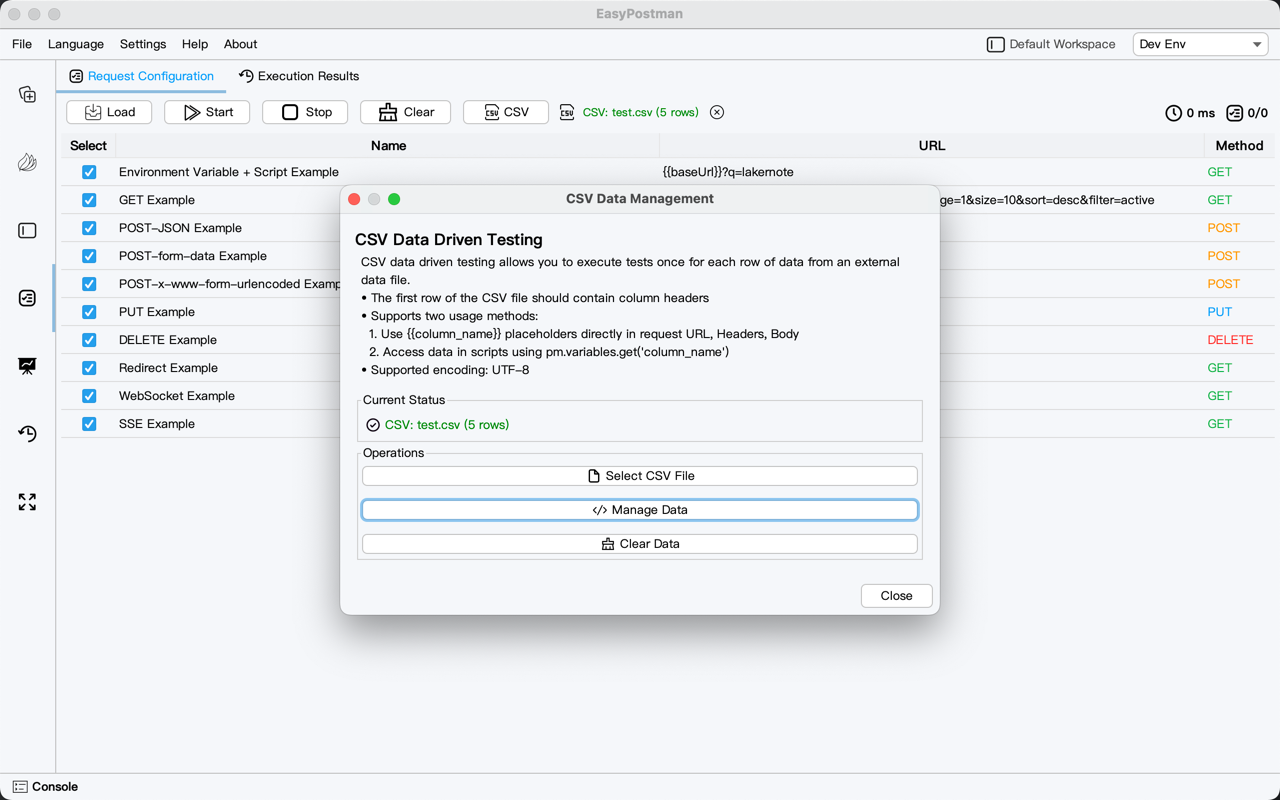1280x800 pixels.
Task: Click the check icon in Current Status
Action: [373, 425]
